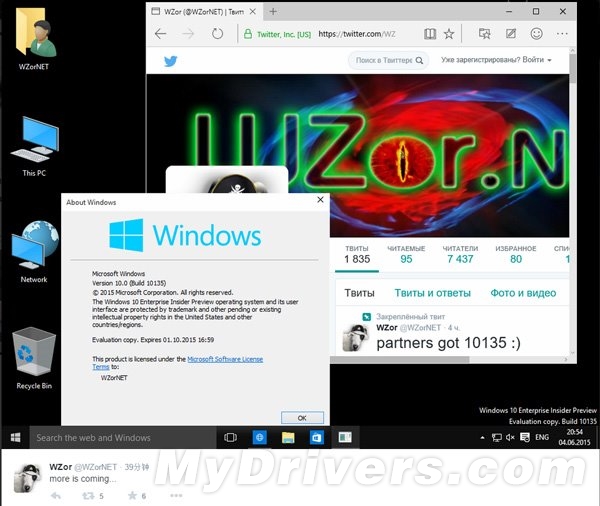Confirm About Windows with OK button

pyautogui.click(x=302, y=418)
